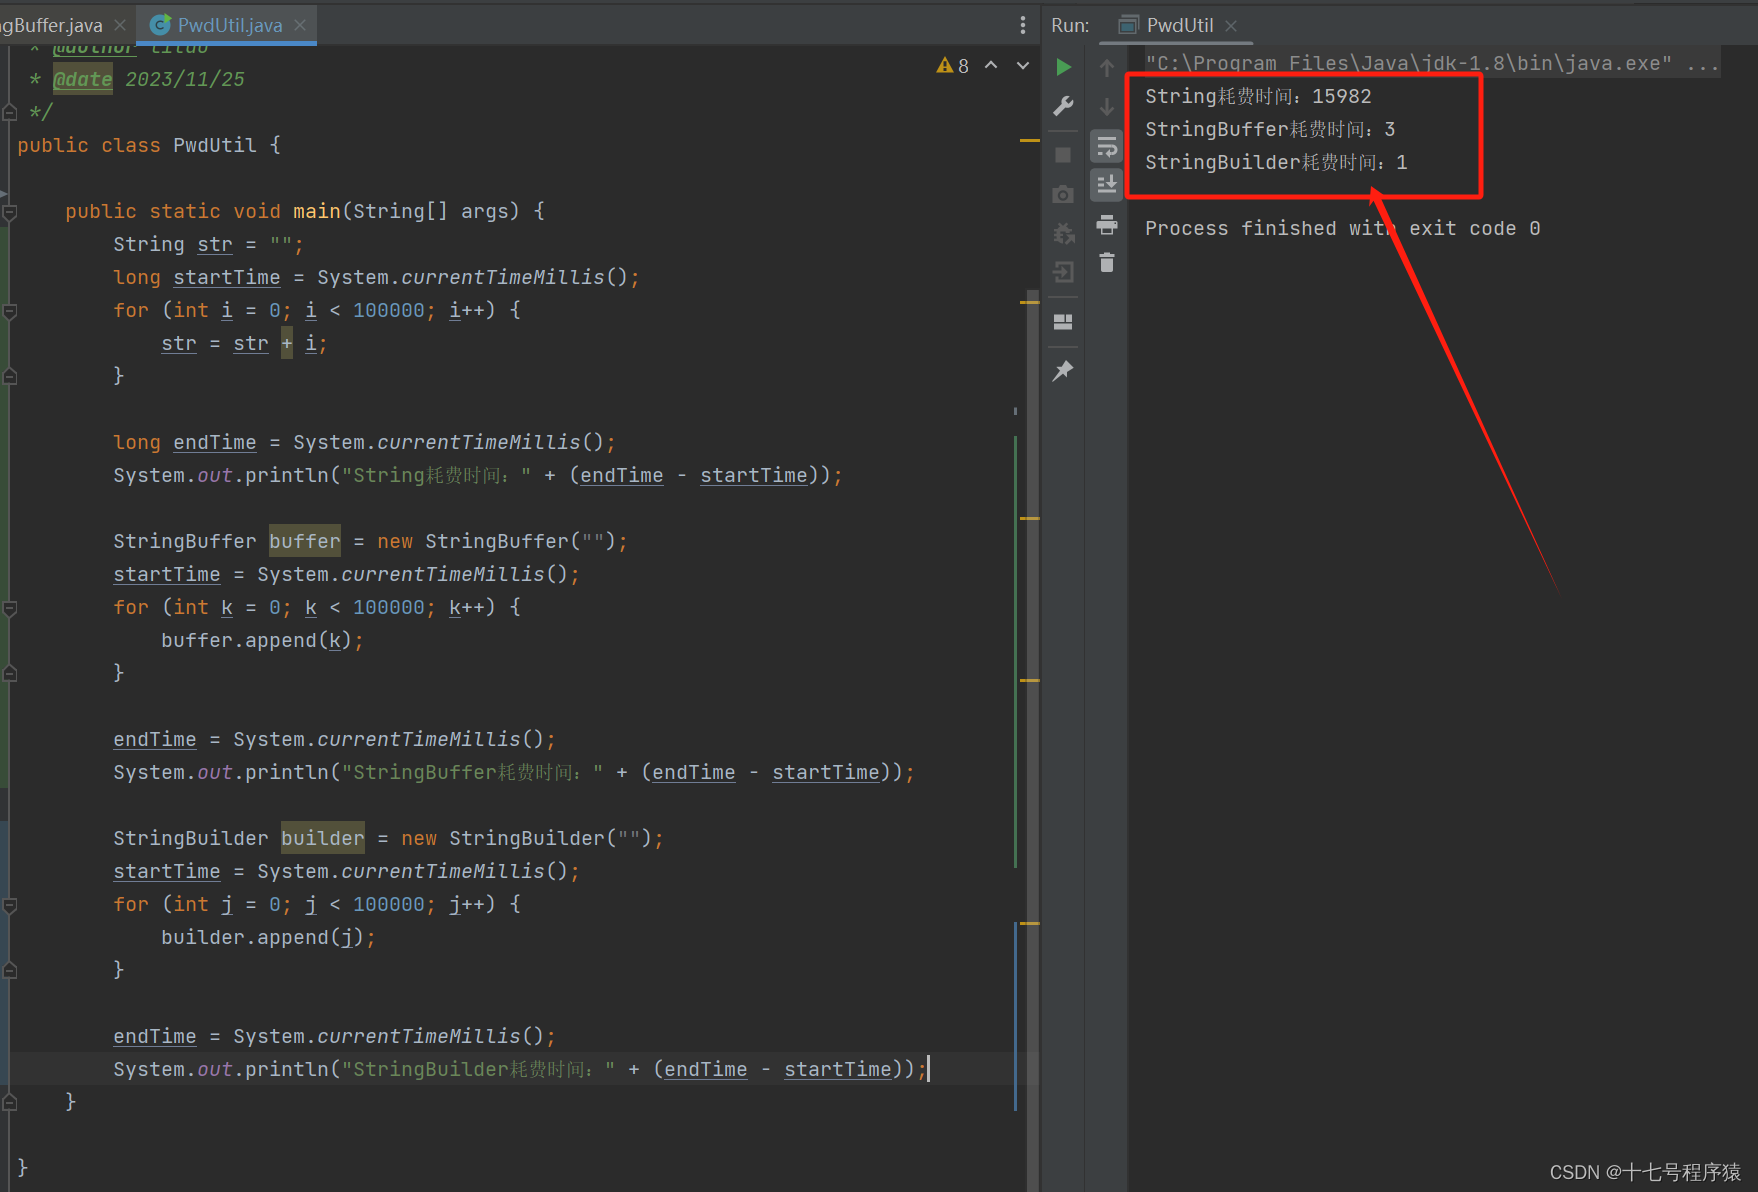
Task: Open the editor tabs more options menu
Action: click(x=1022, y=25)
